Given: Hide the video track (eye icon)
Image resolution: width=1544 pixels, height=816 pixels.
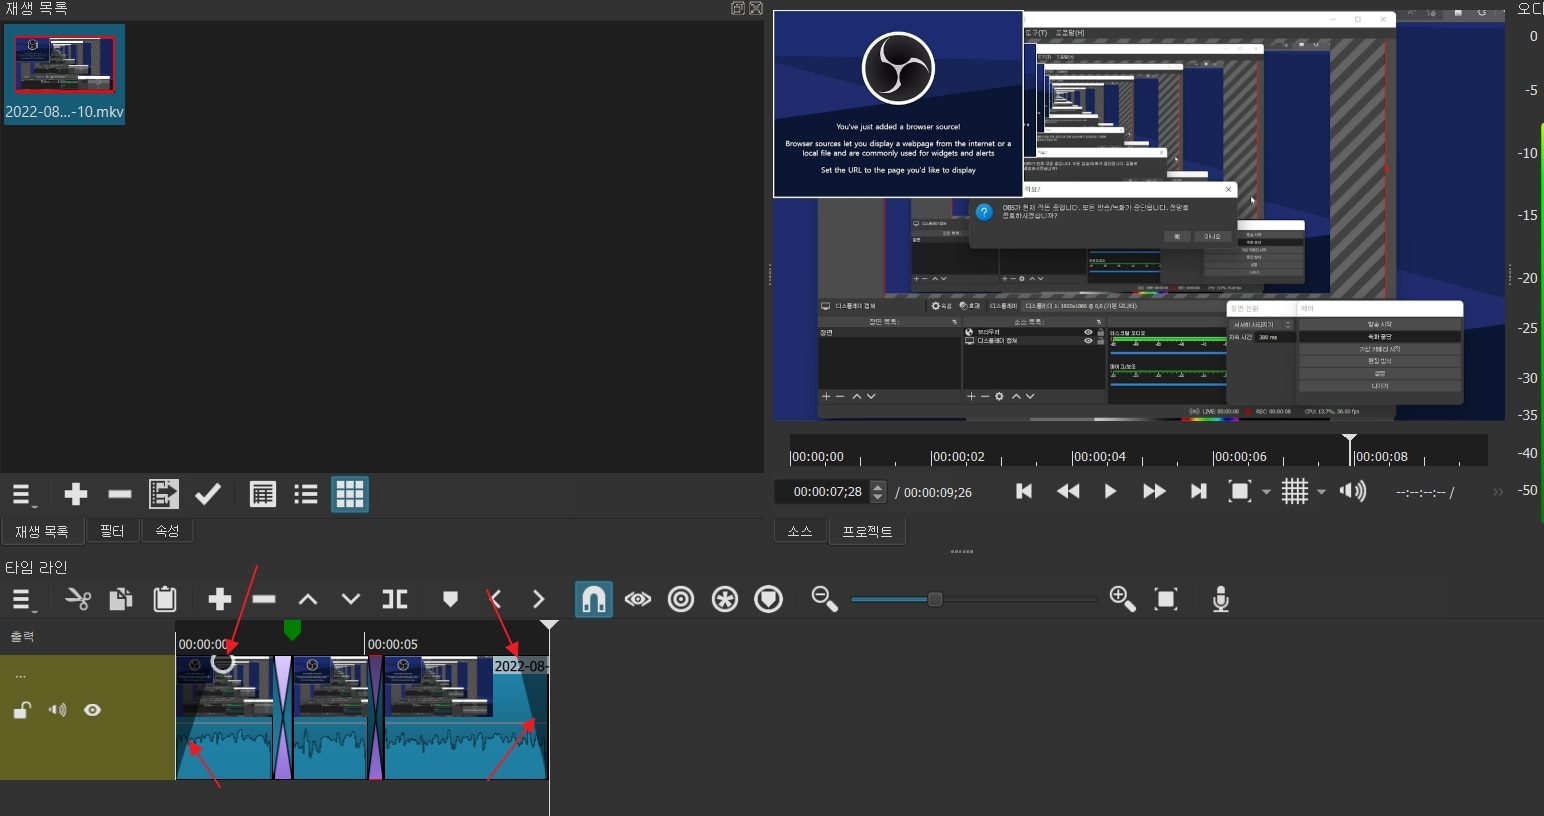Looking at the screenshot, I should click(93, 710).
